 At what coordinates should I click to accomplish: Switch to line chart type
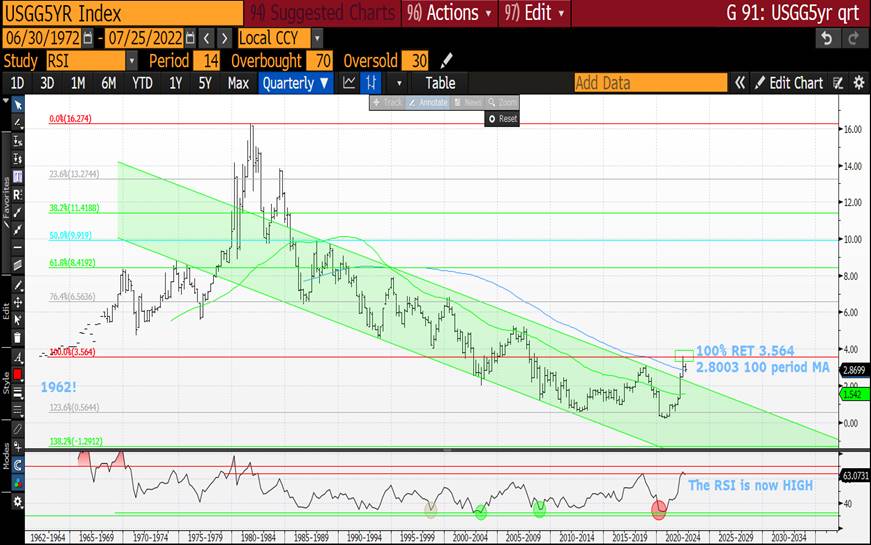pyautogui.click(x=349, y=83)
